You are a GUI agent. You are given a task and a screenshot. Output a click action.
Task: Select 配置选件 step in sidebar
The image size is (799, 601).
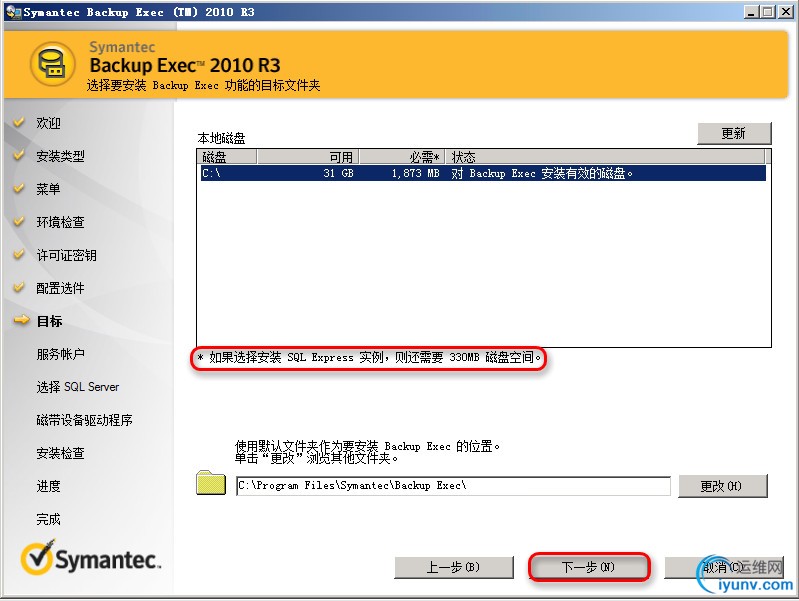60,289
